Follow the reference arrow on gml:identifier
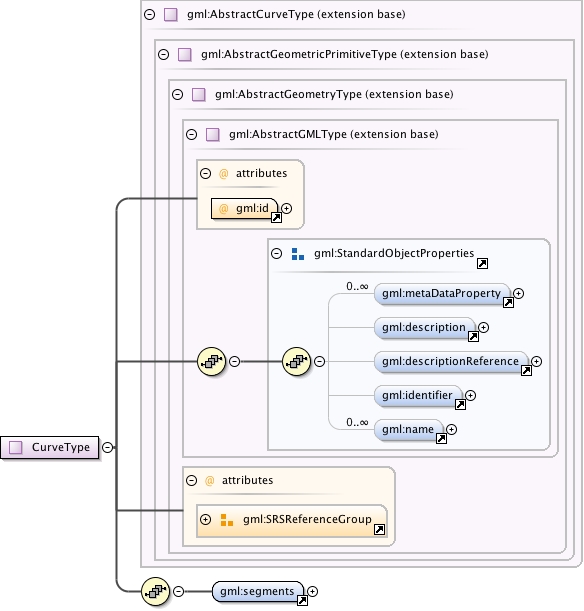The width and height of the screenshot is (584, 611). coord(460,405)
